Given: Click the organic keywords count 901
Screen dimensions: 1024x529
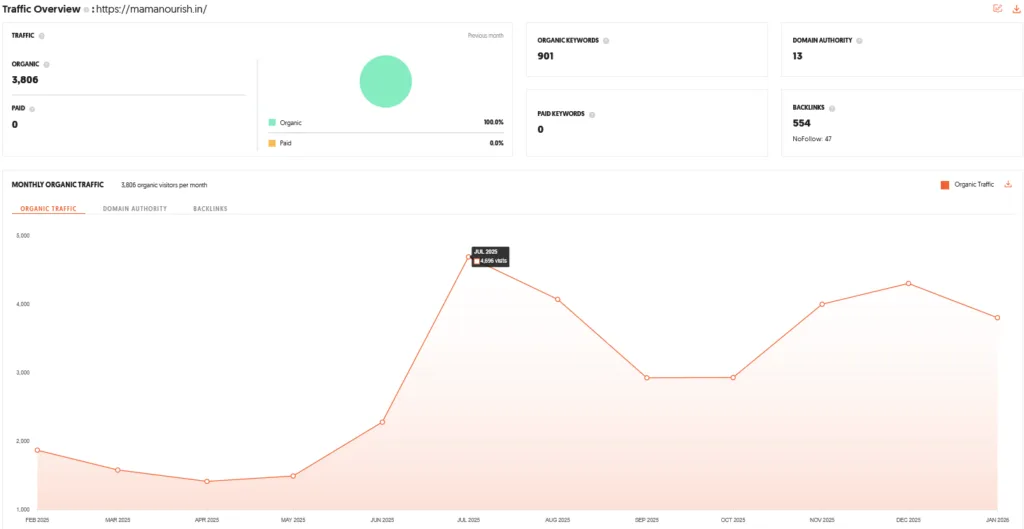Looking at the screenshot, I should pos(545,56).
